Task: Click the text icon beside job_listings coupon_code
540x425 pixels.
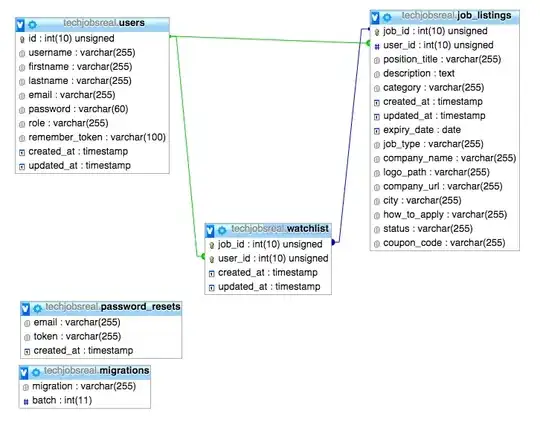Action: [x=377, y=244]
